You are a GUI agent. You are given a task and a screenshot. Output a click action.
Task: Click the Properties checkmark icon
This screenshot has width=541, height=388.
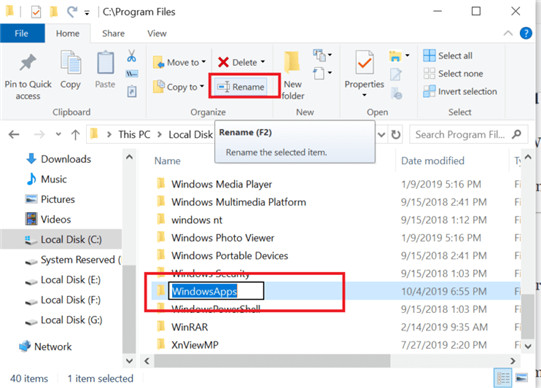point(364,62)
